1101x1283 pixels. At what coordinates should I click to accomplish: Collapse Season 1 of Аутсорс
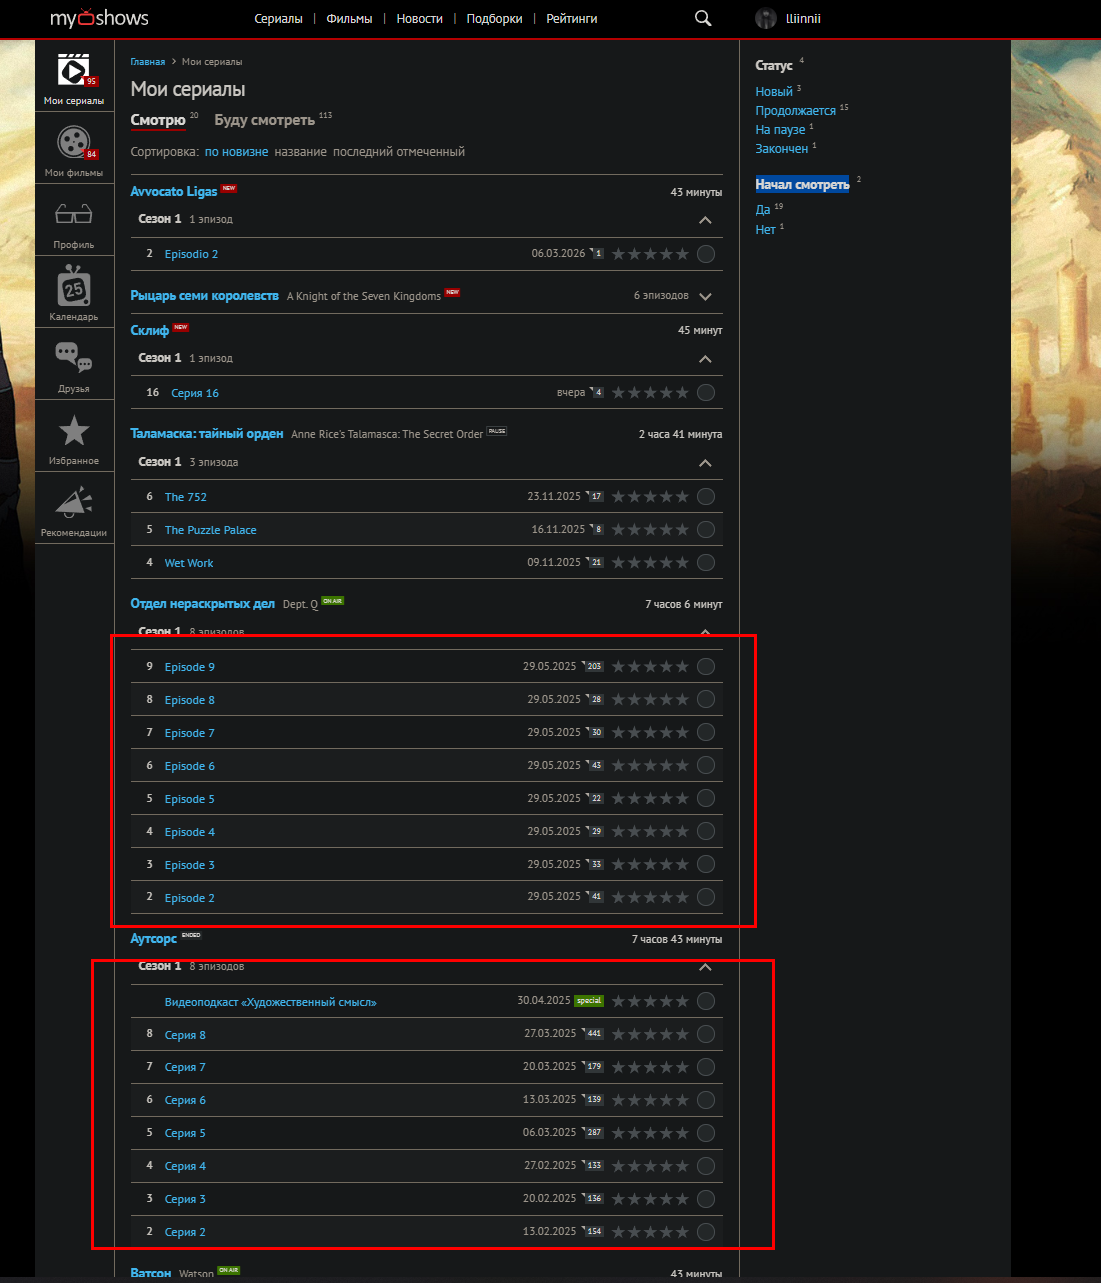pyautogui.click(x=705, y=967)
